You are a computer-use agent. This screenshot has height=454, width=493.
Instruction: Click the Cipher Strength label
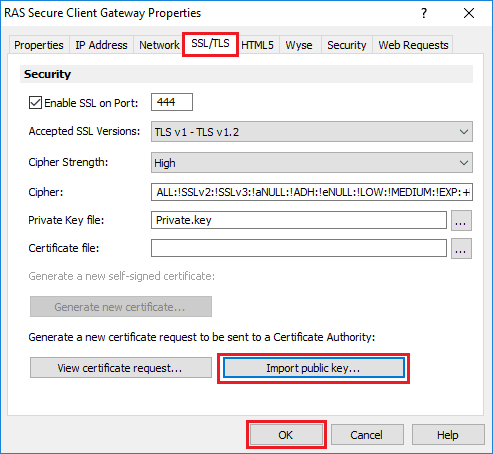pyautogui.click(x=68, y=162)
